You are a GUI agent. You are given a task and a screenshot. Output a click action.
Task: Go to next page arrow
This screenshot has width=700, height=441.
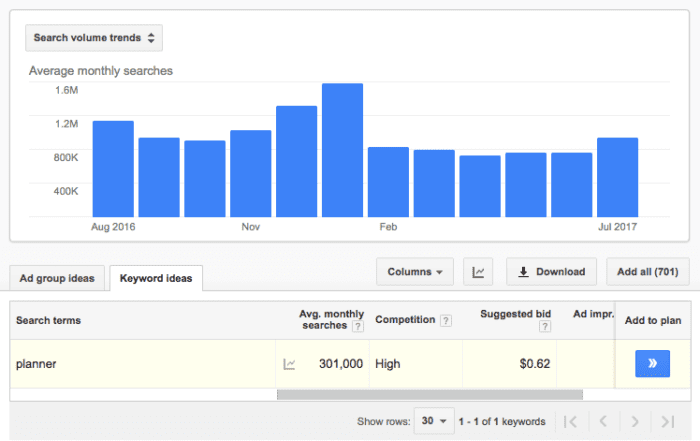point(634,421)
